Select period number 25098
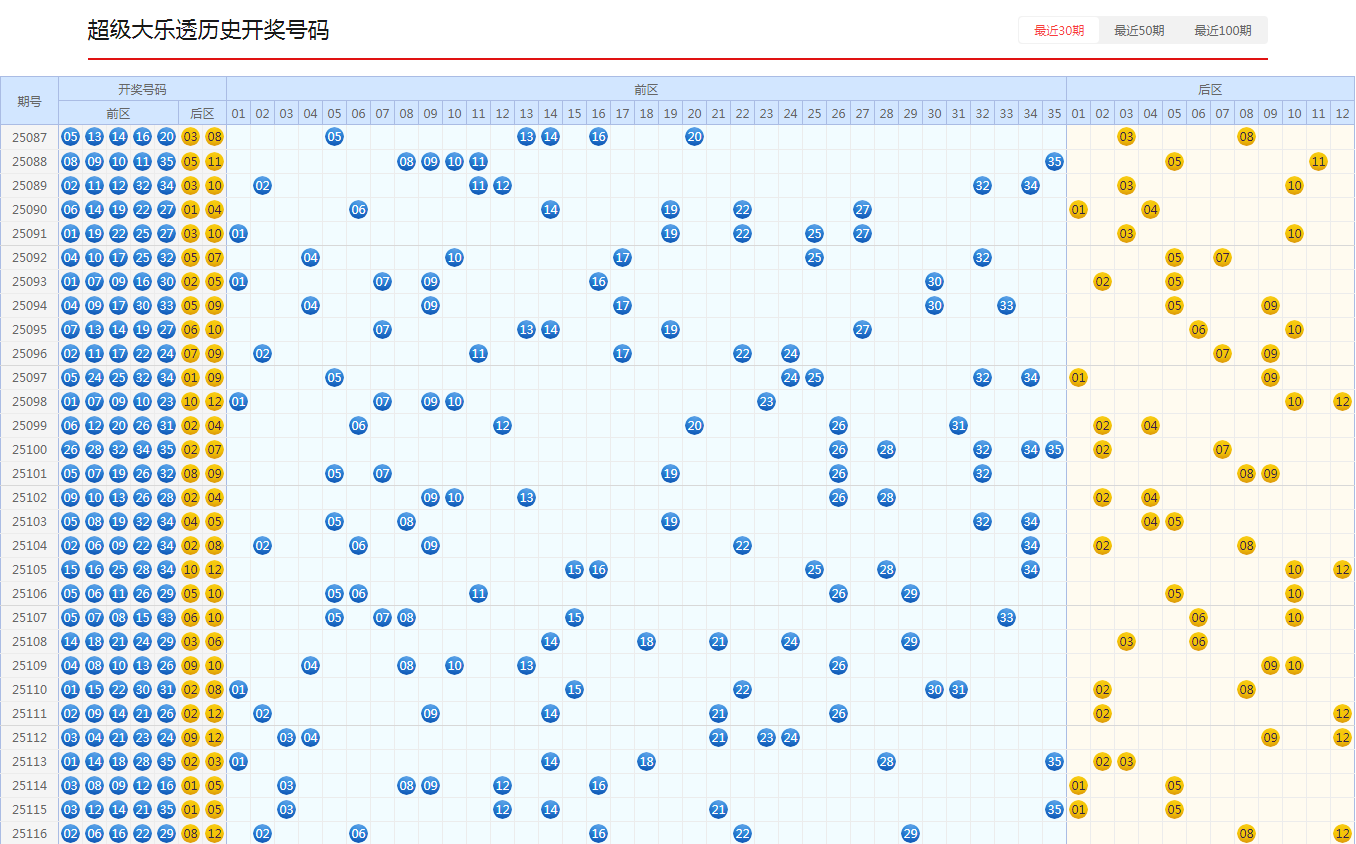The image size is (1356, 844). [29, 401]
